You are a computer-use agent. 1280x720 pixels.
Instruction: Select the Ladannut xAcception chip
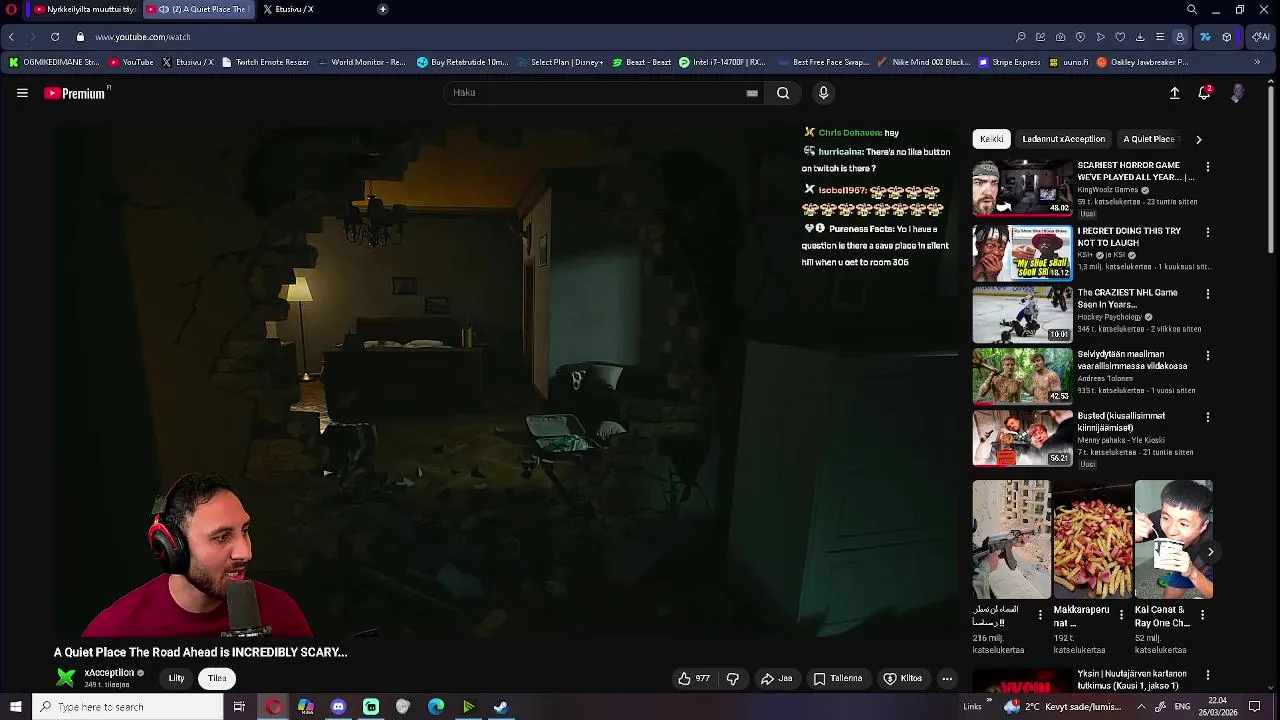[x=1063, y=139]
